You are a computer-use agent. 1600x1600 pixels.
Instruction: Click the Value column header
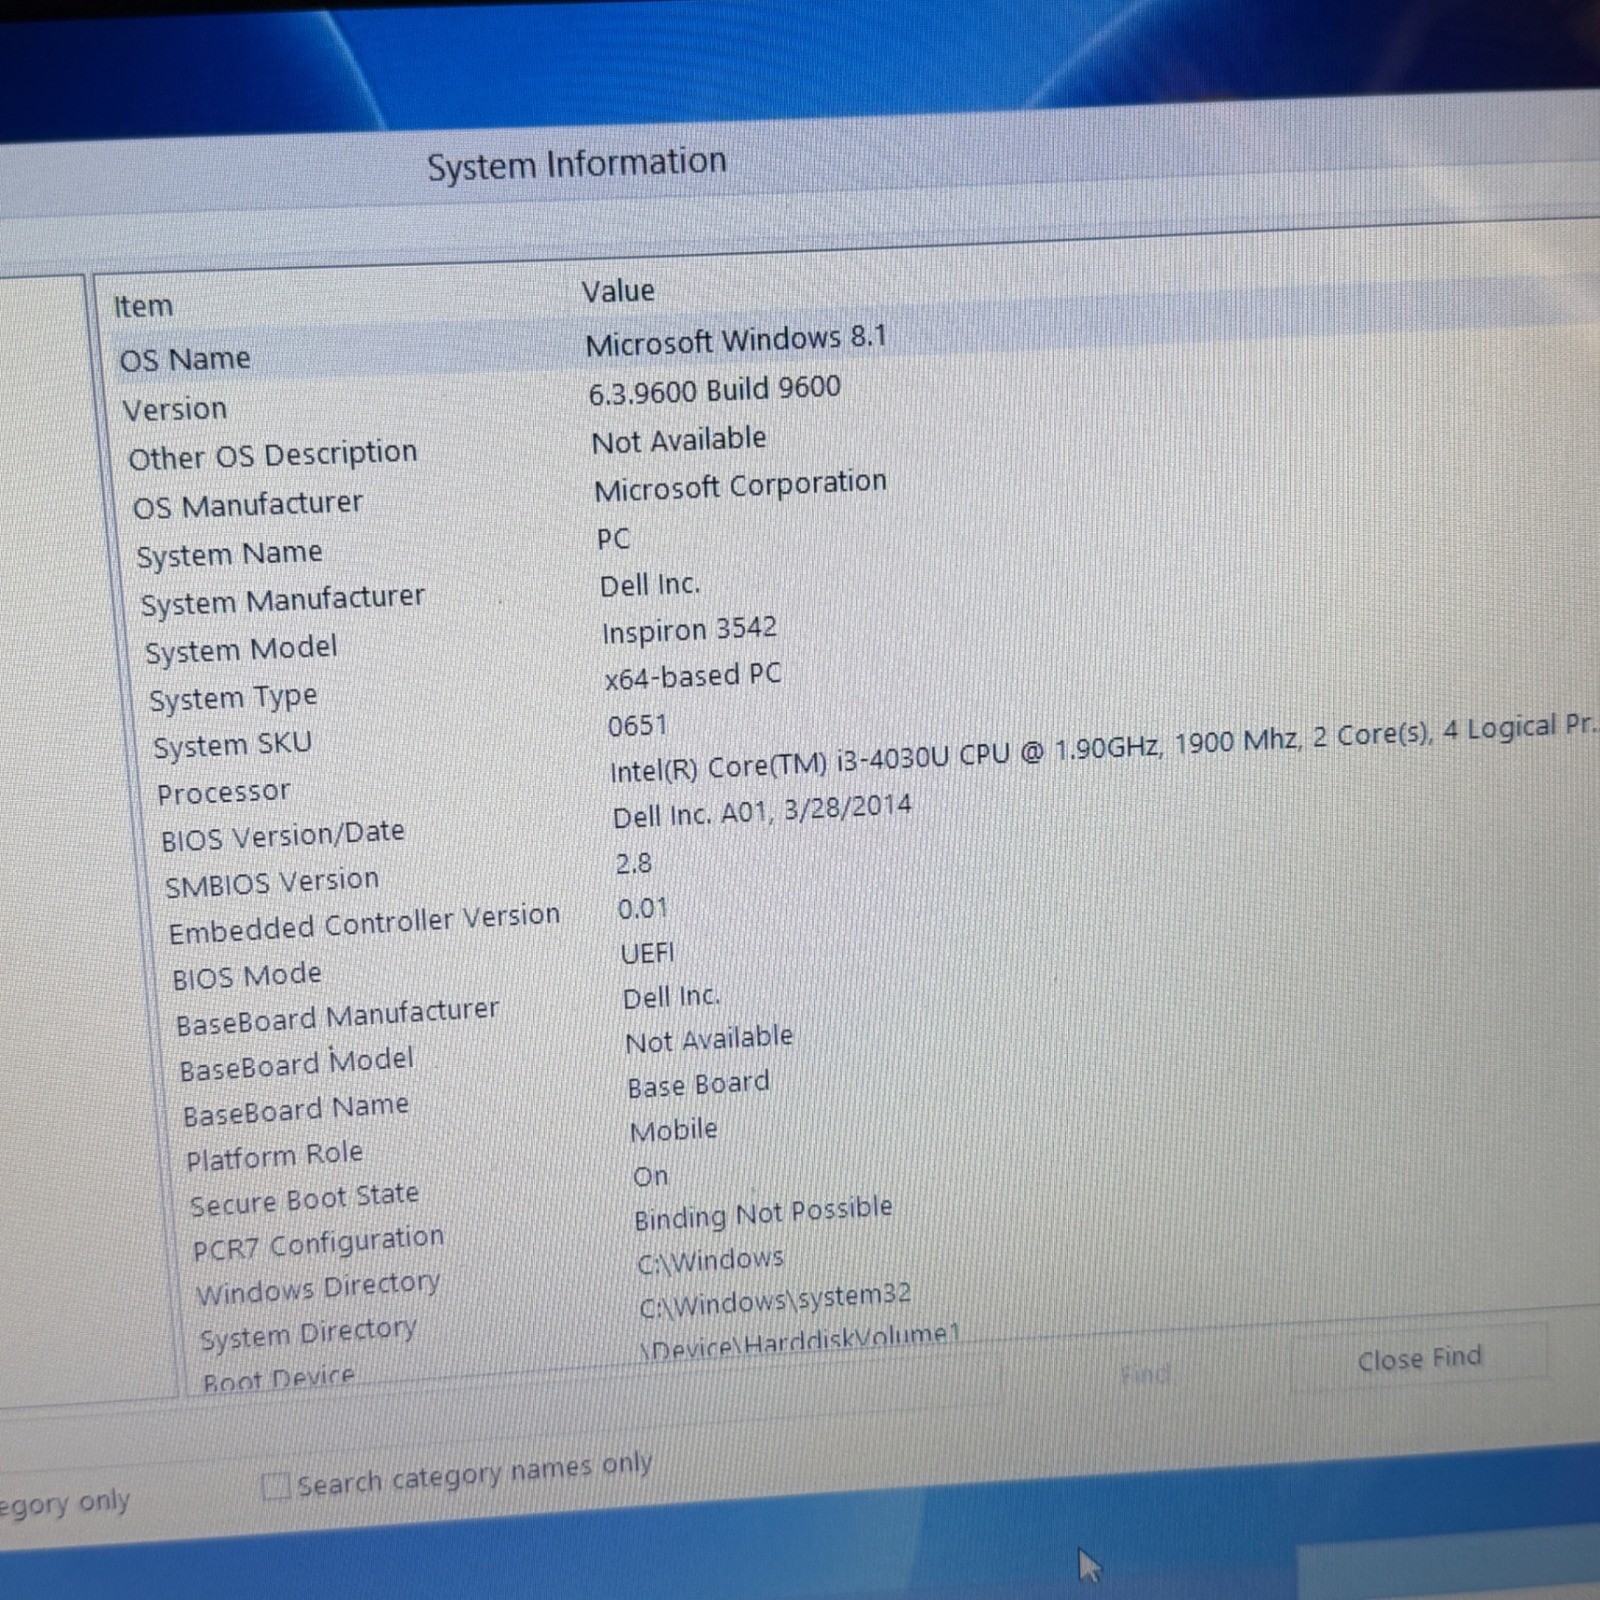618,291
